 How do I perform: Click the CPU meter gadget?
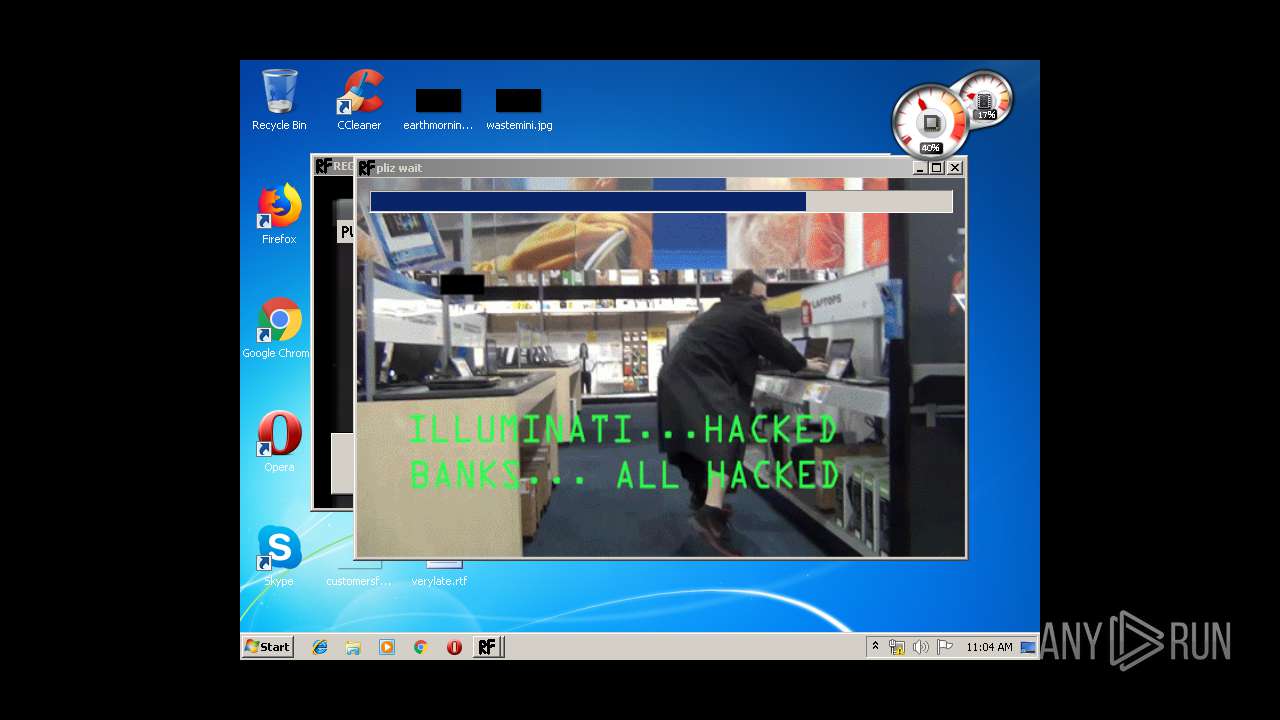tap(929, 122)
